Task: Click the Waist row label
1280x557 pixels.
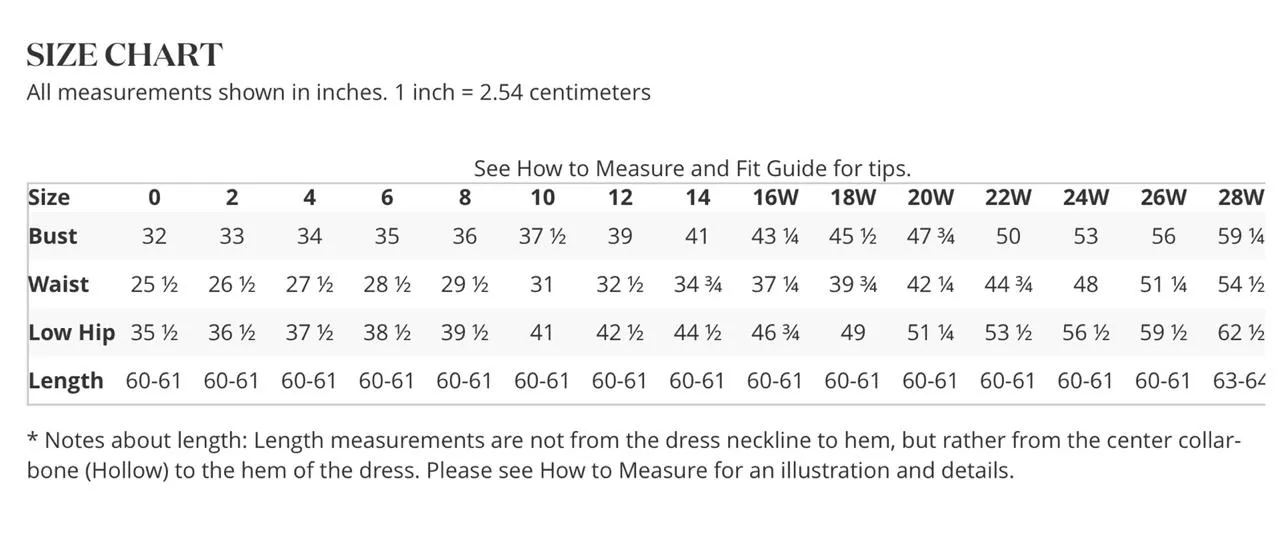Action: 59,284
